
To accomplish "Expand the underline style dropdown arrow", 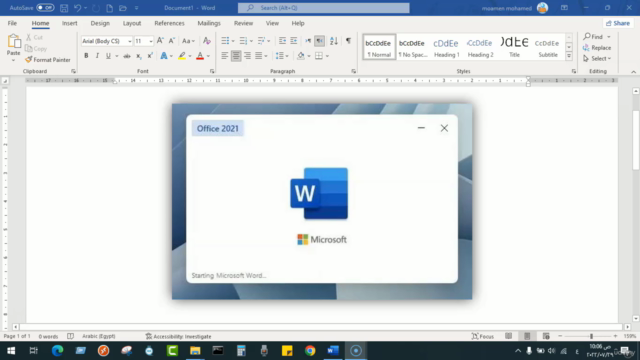I will [x=117, y=56].
